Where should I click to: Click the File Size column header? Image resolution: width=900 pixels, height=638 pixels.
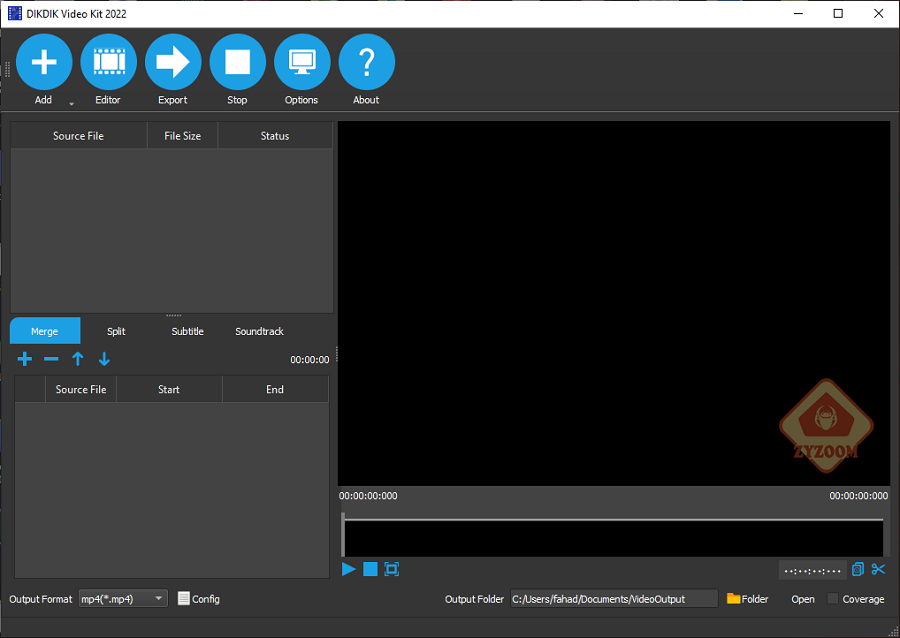pos(183,136)
